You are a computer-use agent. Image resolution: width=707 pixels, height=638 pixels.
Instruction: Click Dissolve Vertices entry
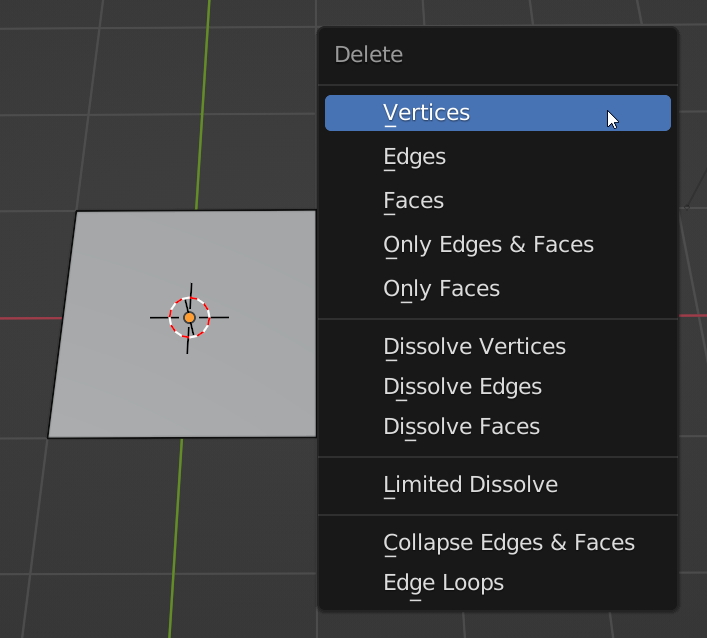[498, 347]
